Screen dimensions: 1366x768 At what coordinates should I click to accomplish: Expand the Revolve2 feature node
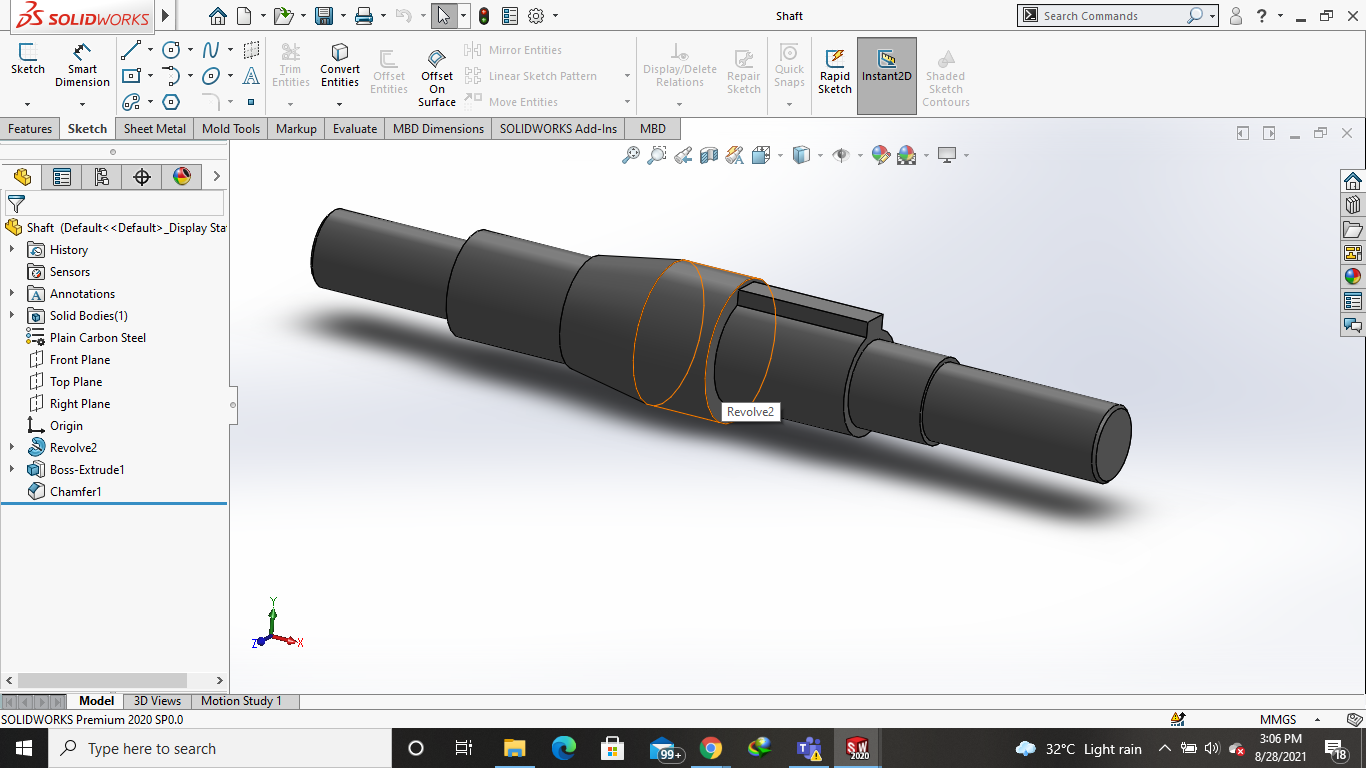[12, 448]
